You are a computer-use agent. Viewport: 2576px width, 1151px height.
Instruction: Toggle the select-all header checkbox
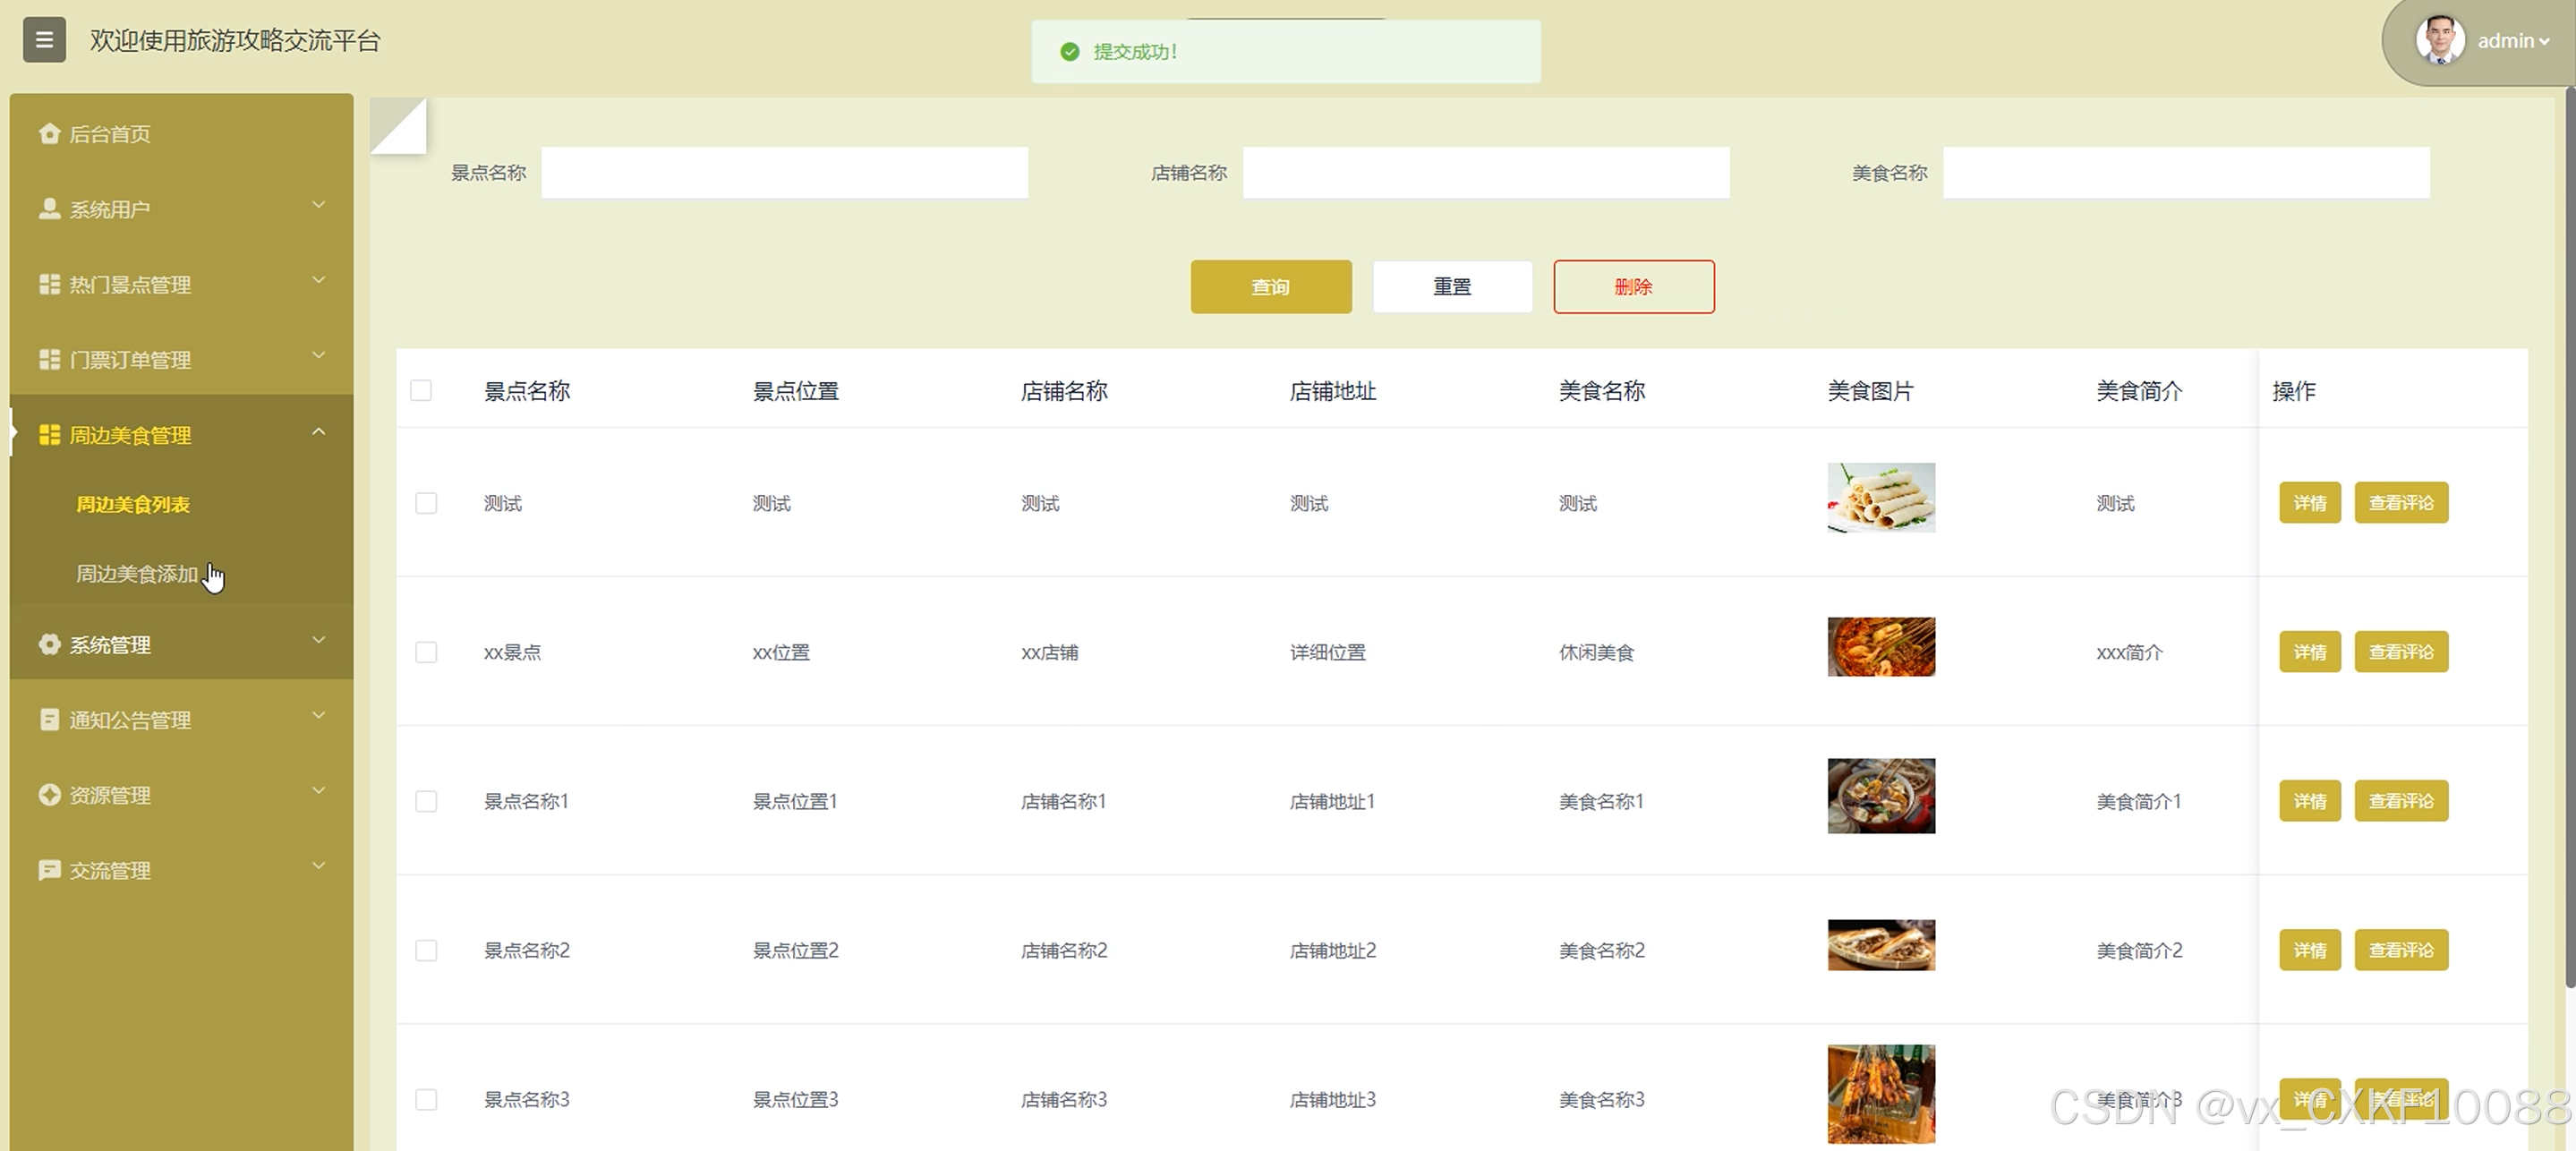tap(421, 390)
